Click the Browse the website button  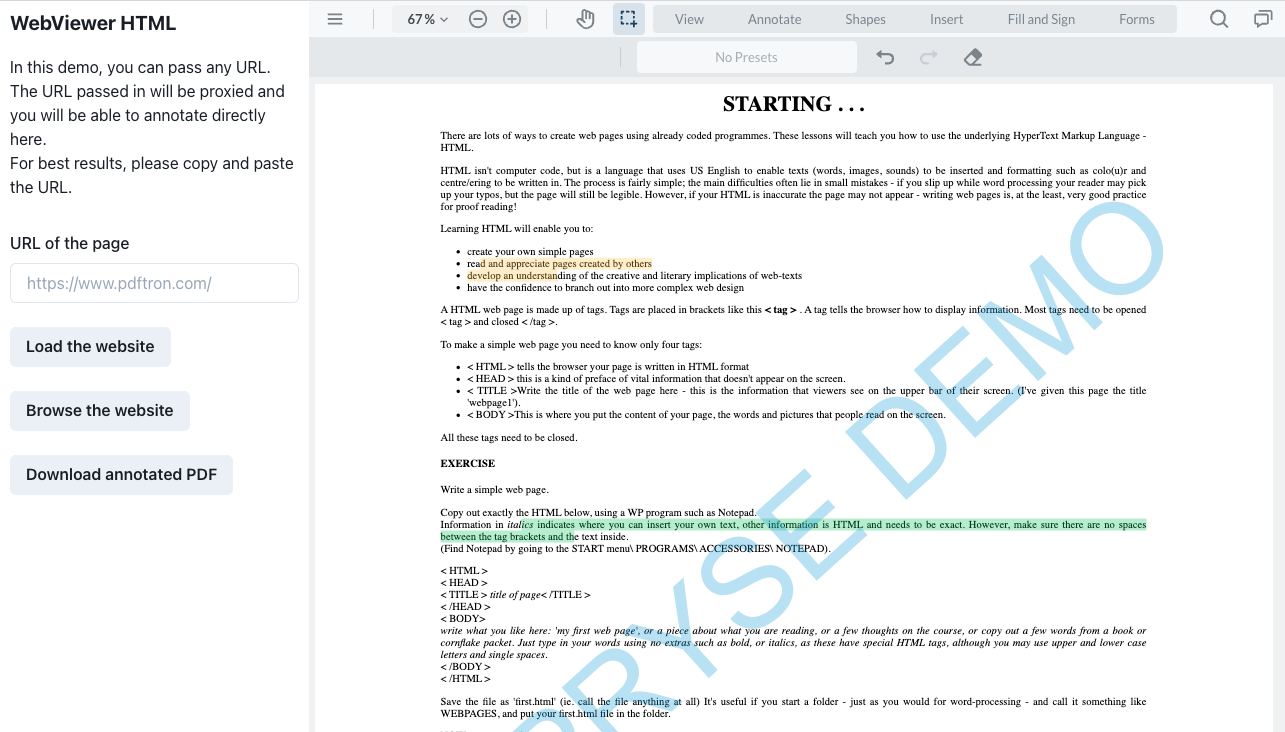[x=100, y=411]
